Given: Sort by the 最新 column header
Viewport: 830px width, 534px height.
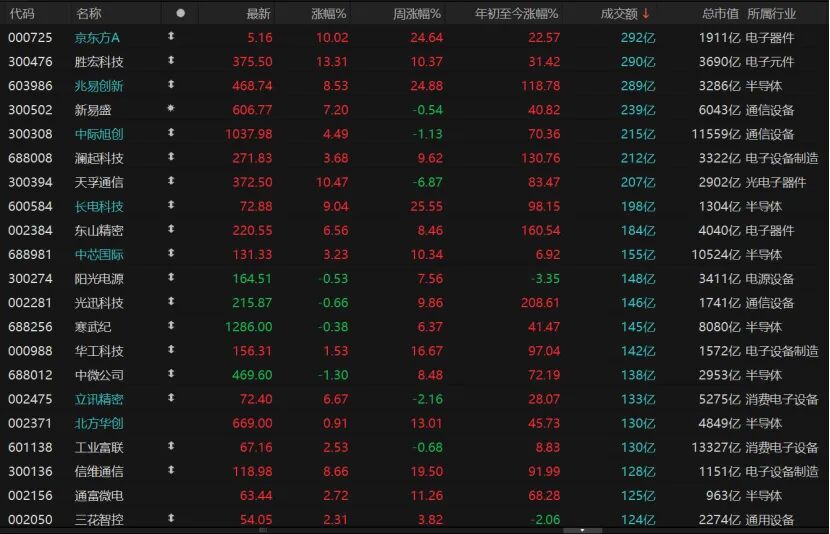Looking at the screenshot, I should click(258, 14).
